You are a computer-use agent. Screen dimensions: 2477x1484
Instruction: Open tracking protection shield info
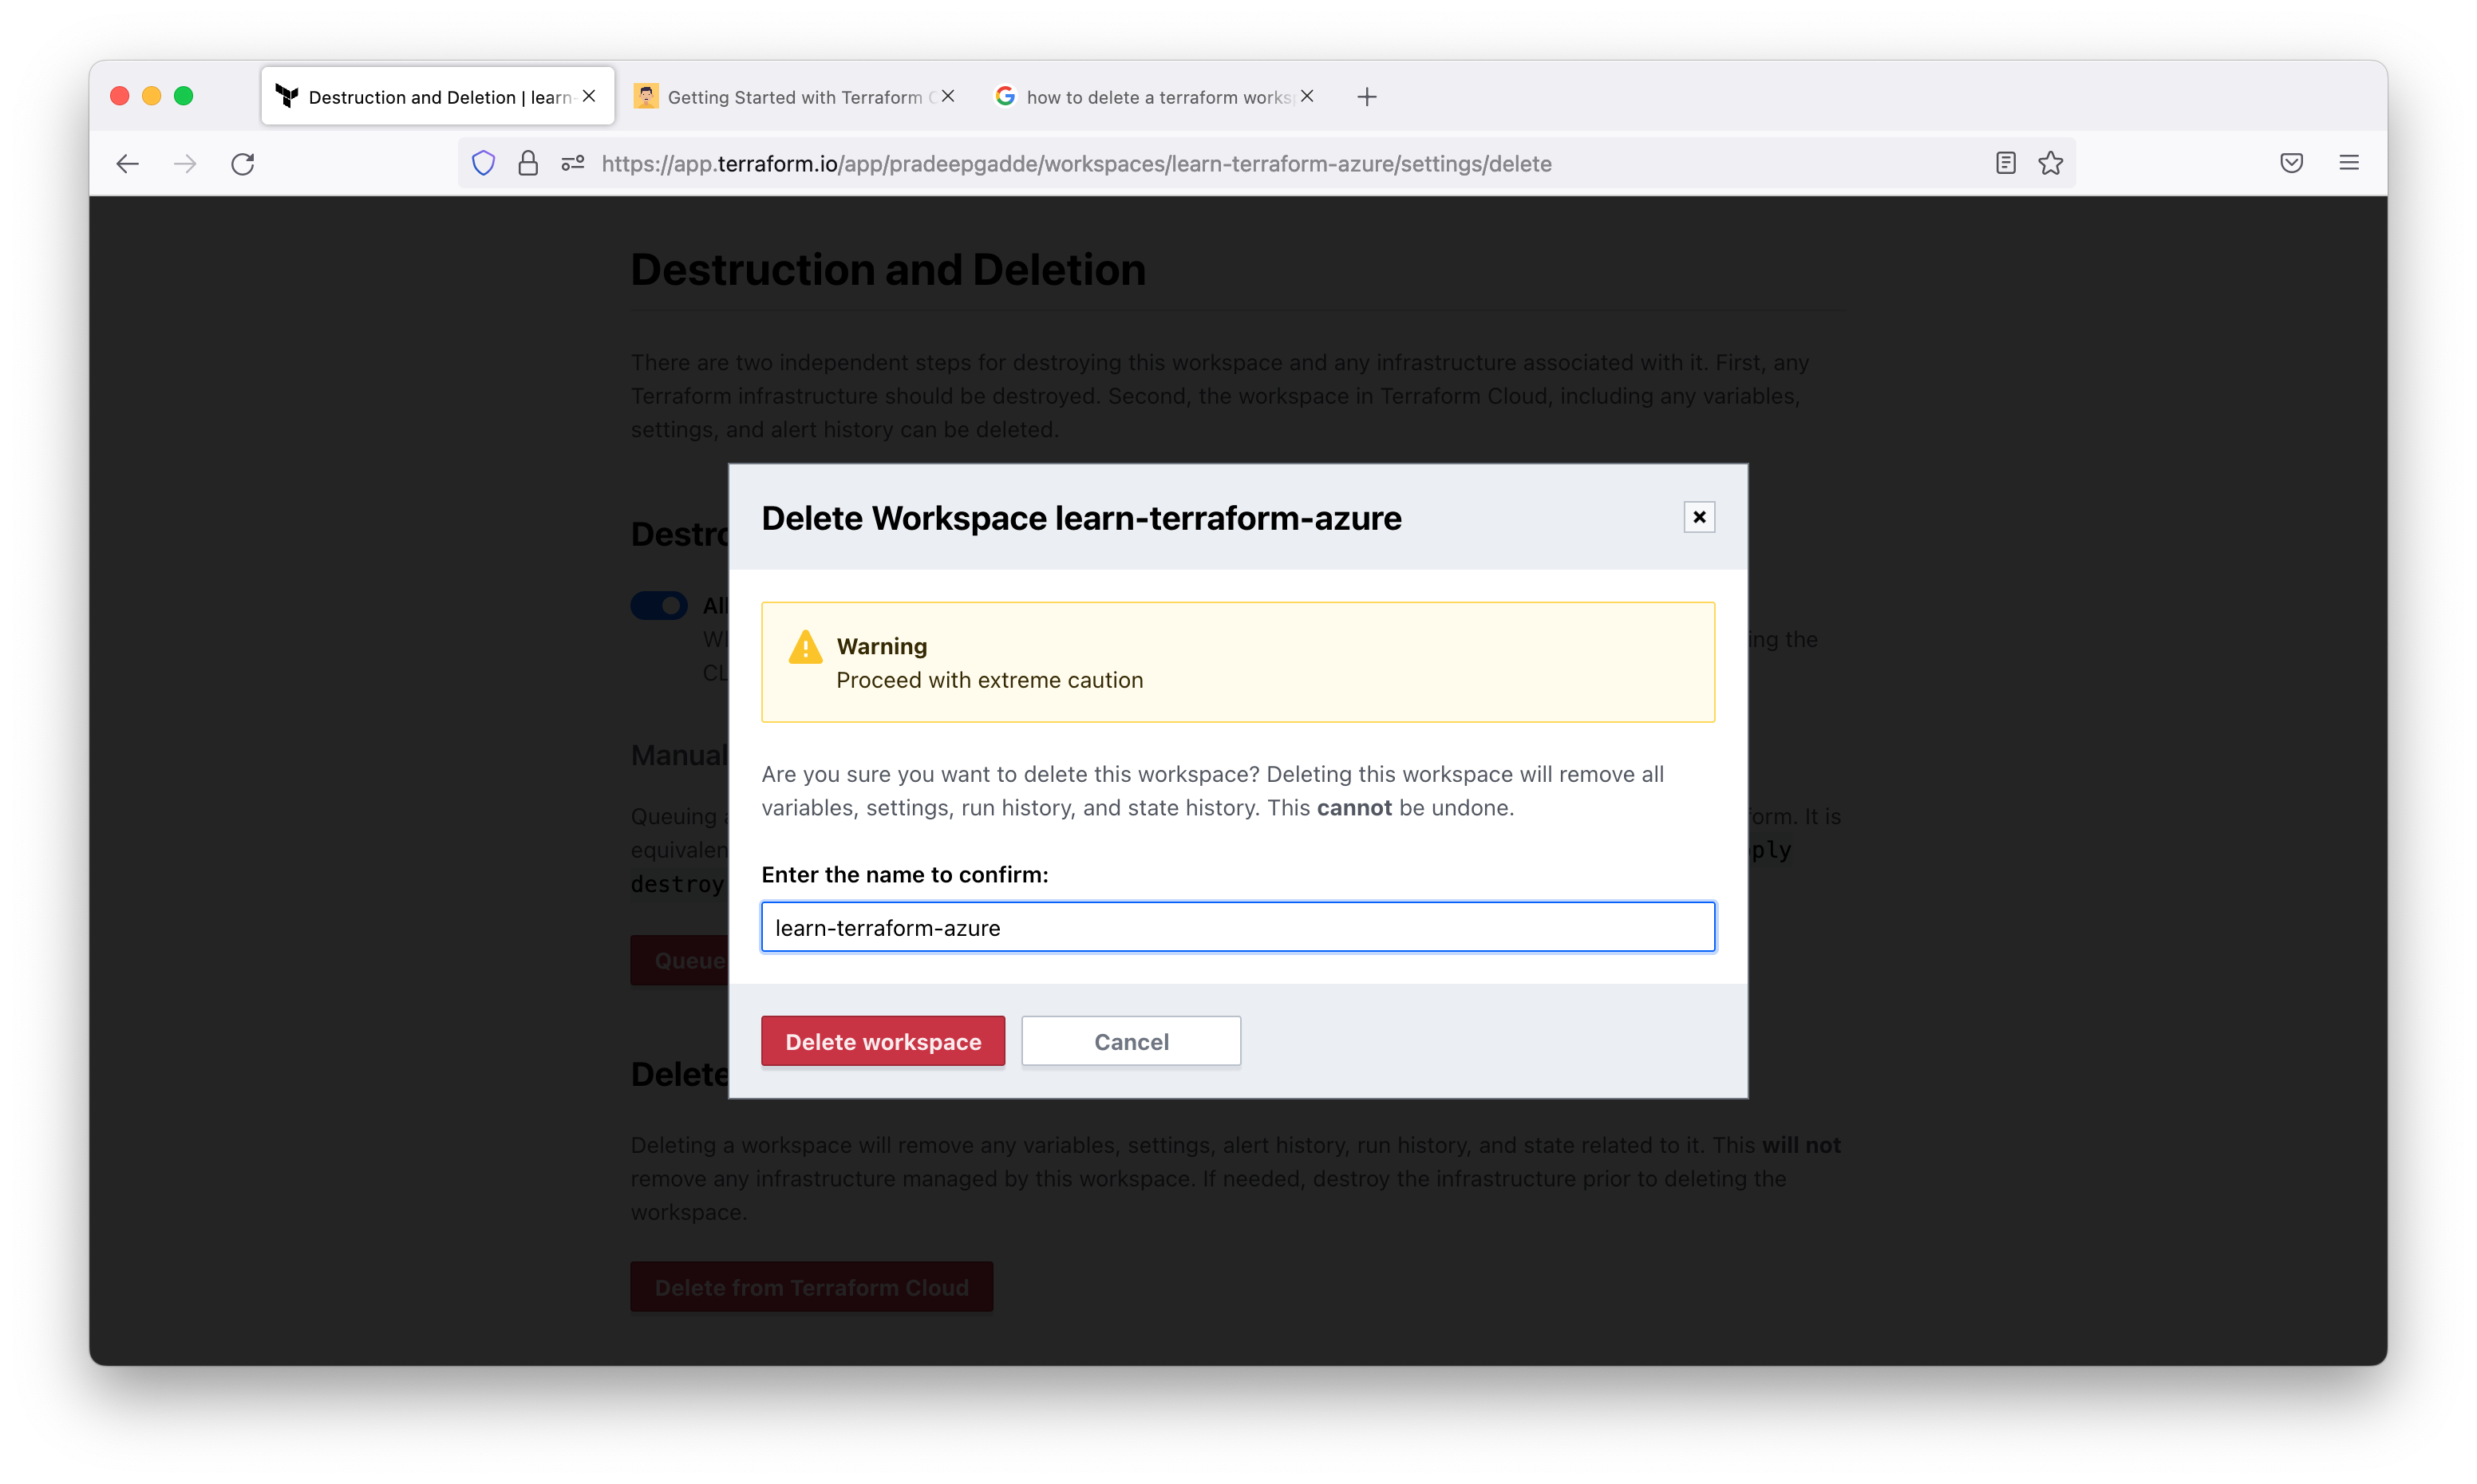coord(483,163)
